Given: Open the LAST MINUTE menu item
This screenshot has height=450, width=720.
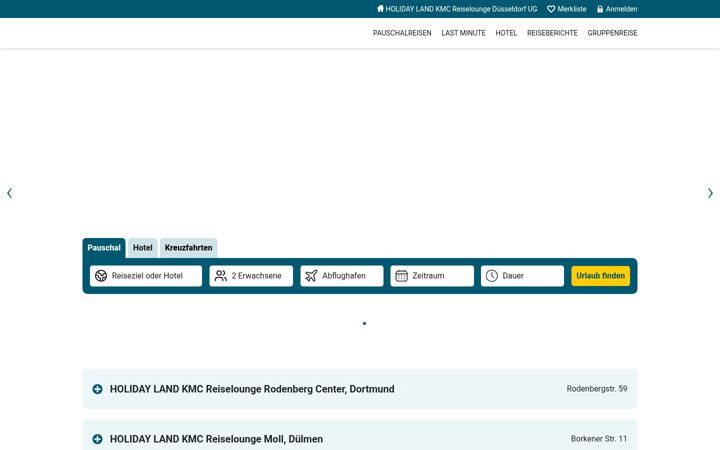Looking at the screenshot, I should (x=463, y=33).
